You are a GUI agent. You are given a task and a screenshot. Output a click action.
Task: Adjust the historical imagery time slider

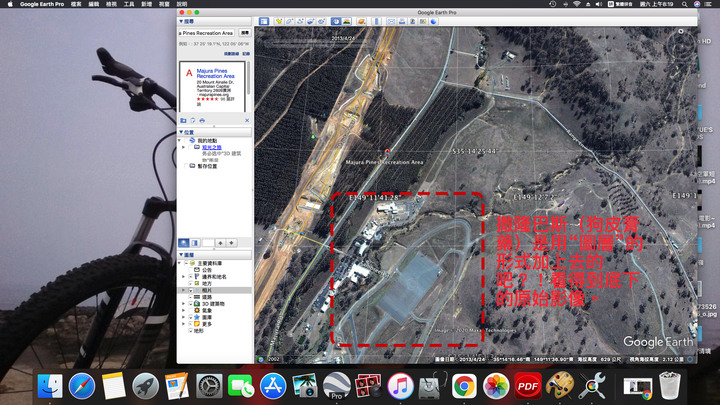(319, 43)
